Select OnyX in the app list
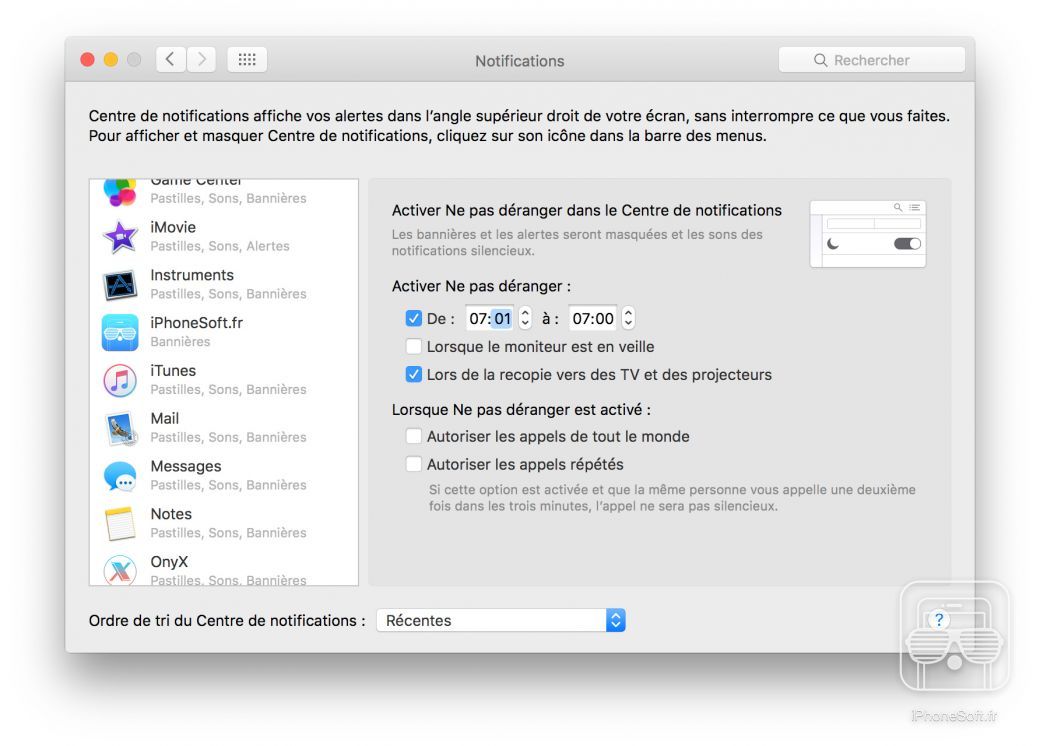This screenshot has height=746, width=1040. 224,569
